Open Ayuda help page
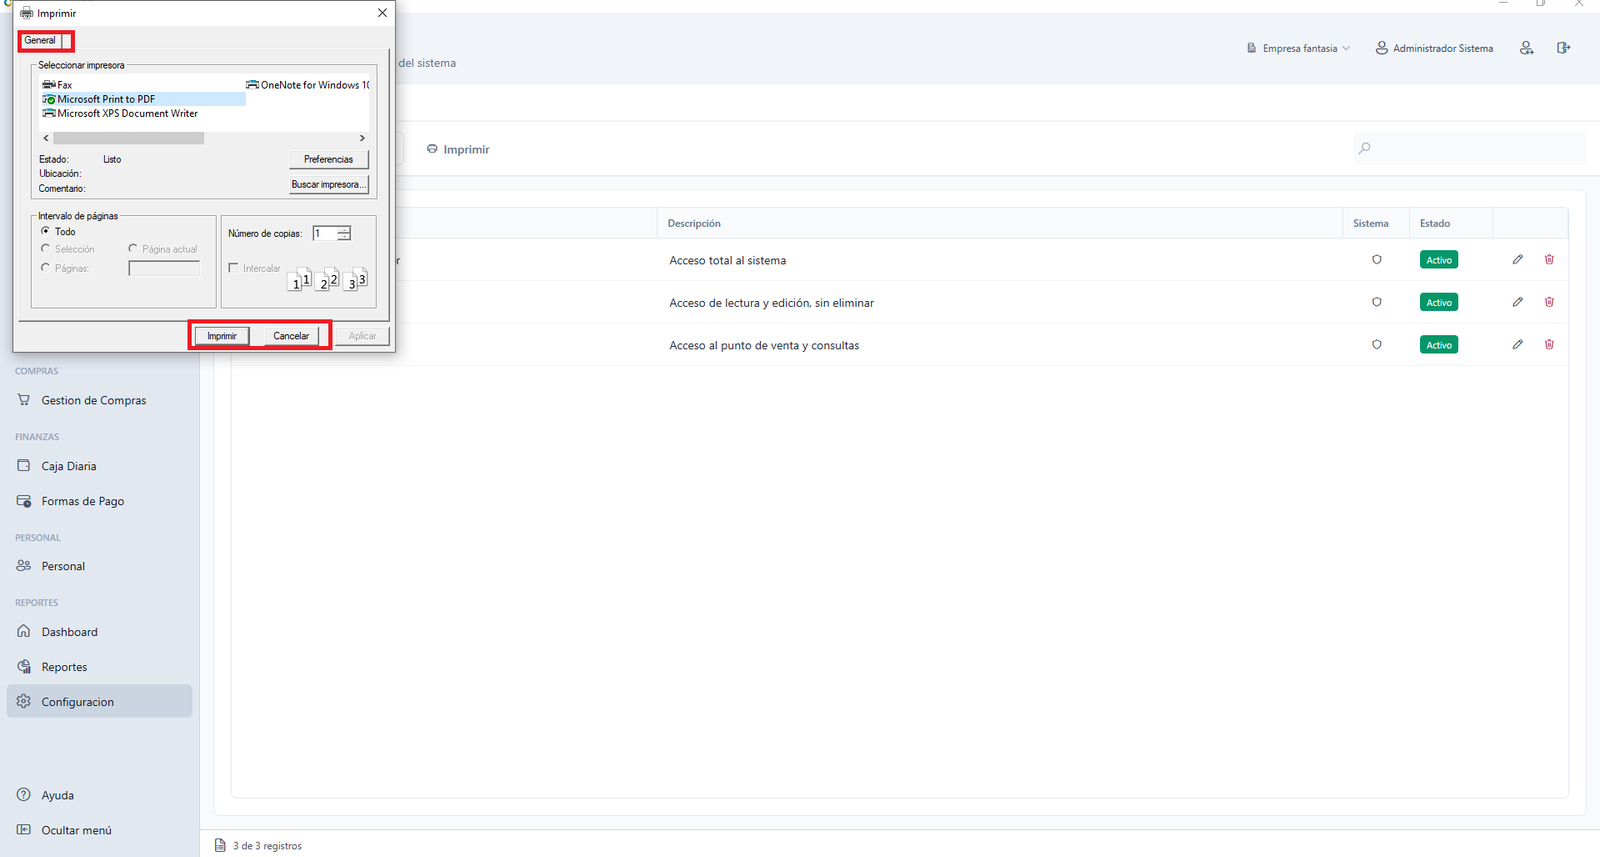The width and height of the screenshot is (1600, 857). pyautogui.click(x=57, y=795)
